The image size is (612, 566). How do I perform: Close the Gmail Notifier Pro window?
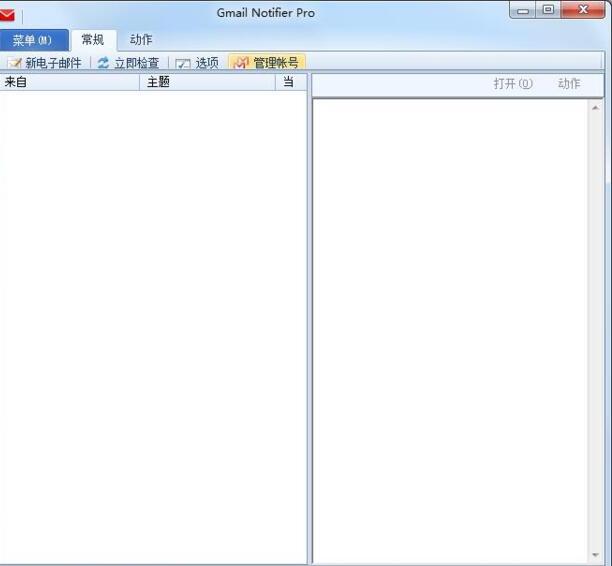point(583,9)
